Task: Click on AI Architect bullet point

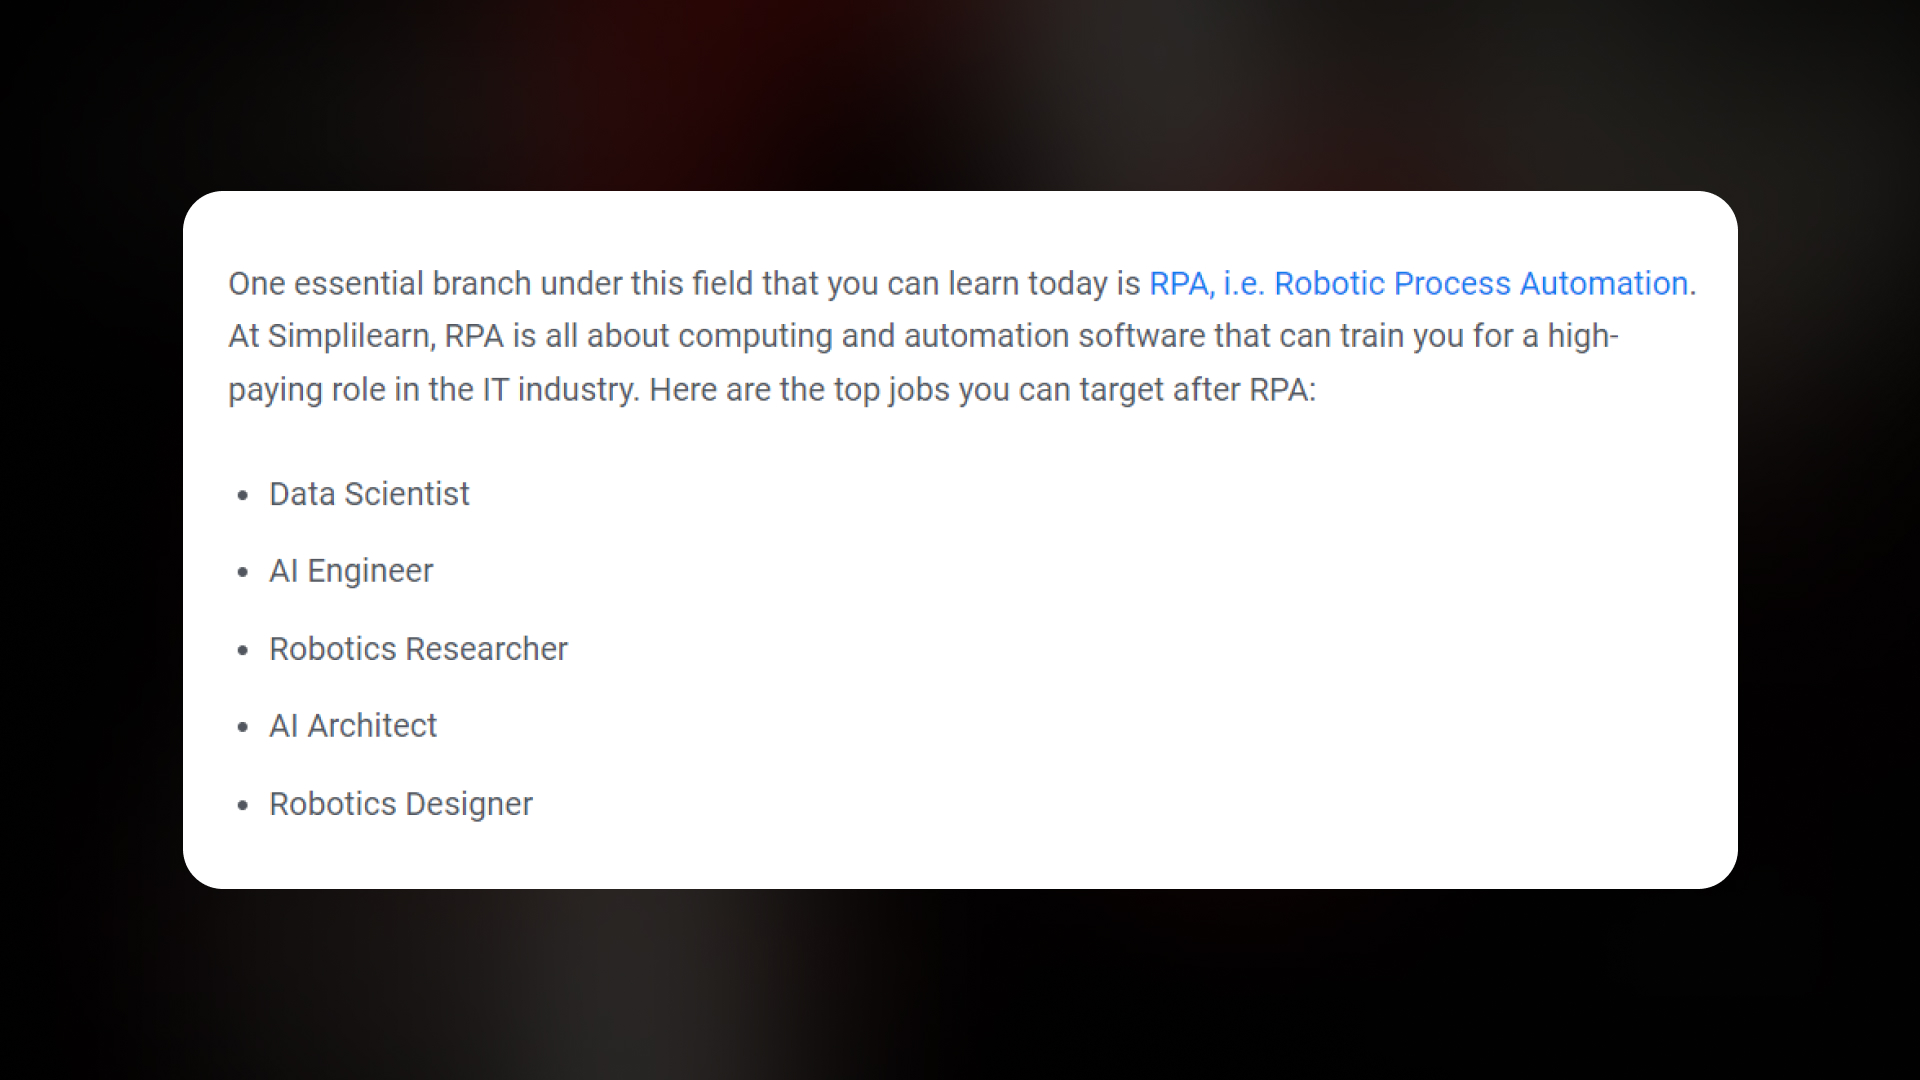Action: [353, 725]
